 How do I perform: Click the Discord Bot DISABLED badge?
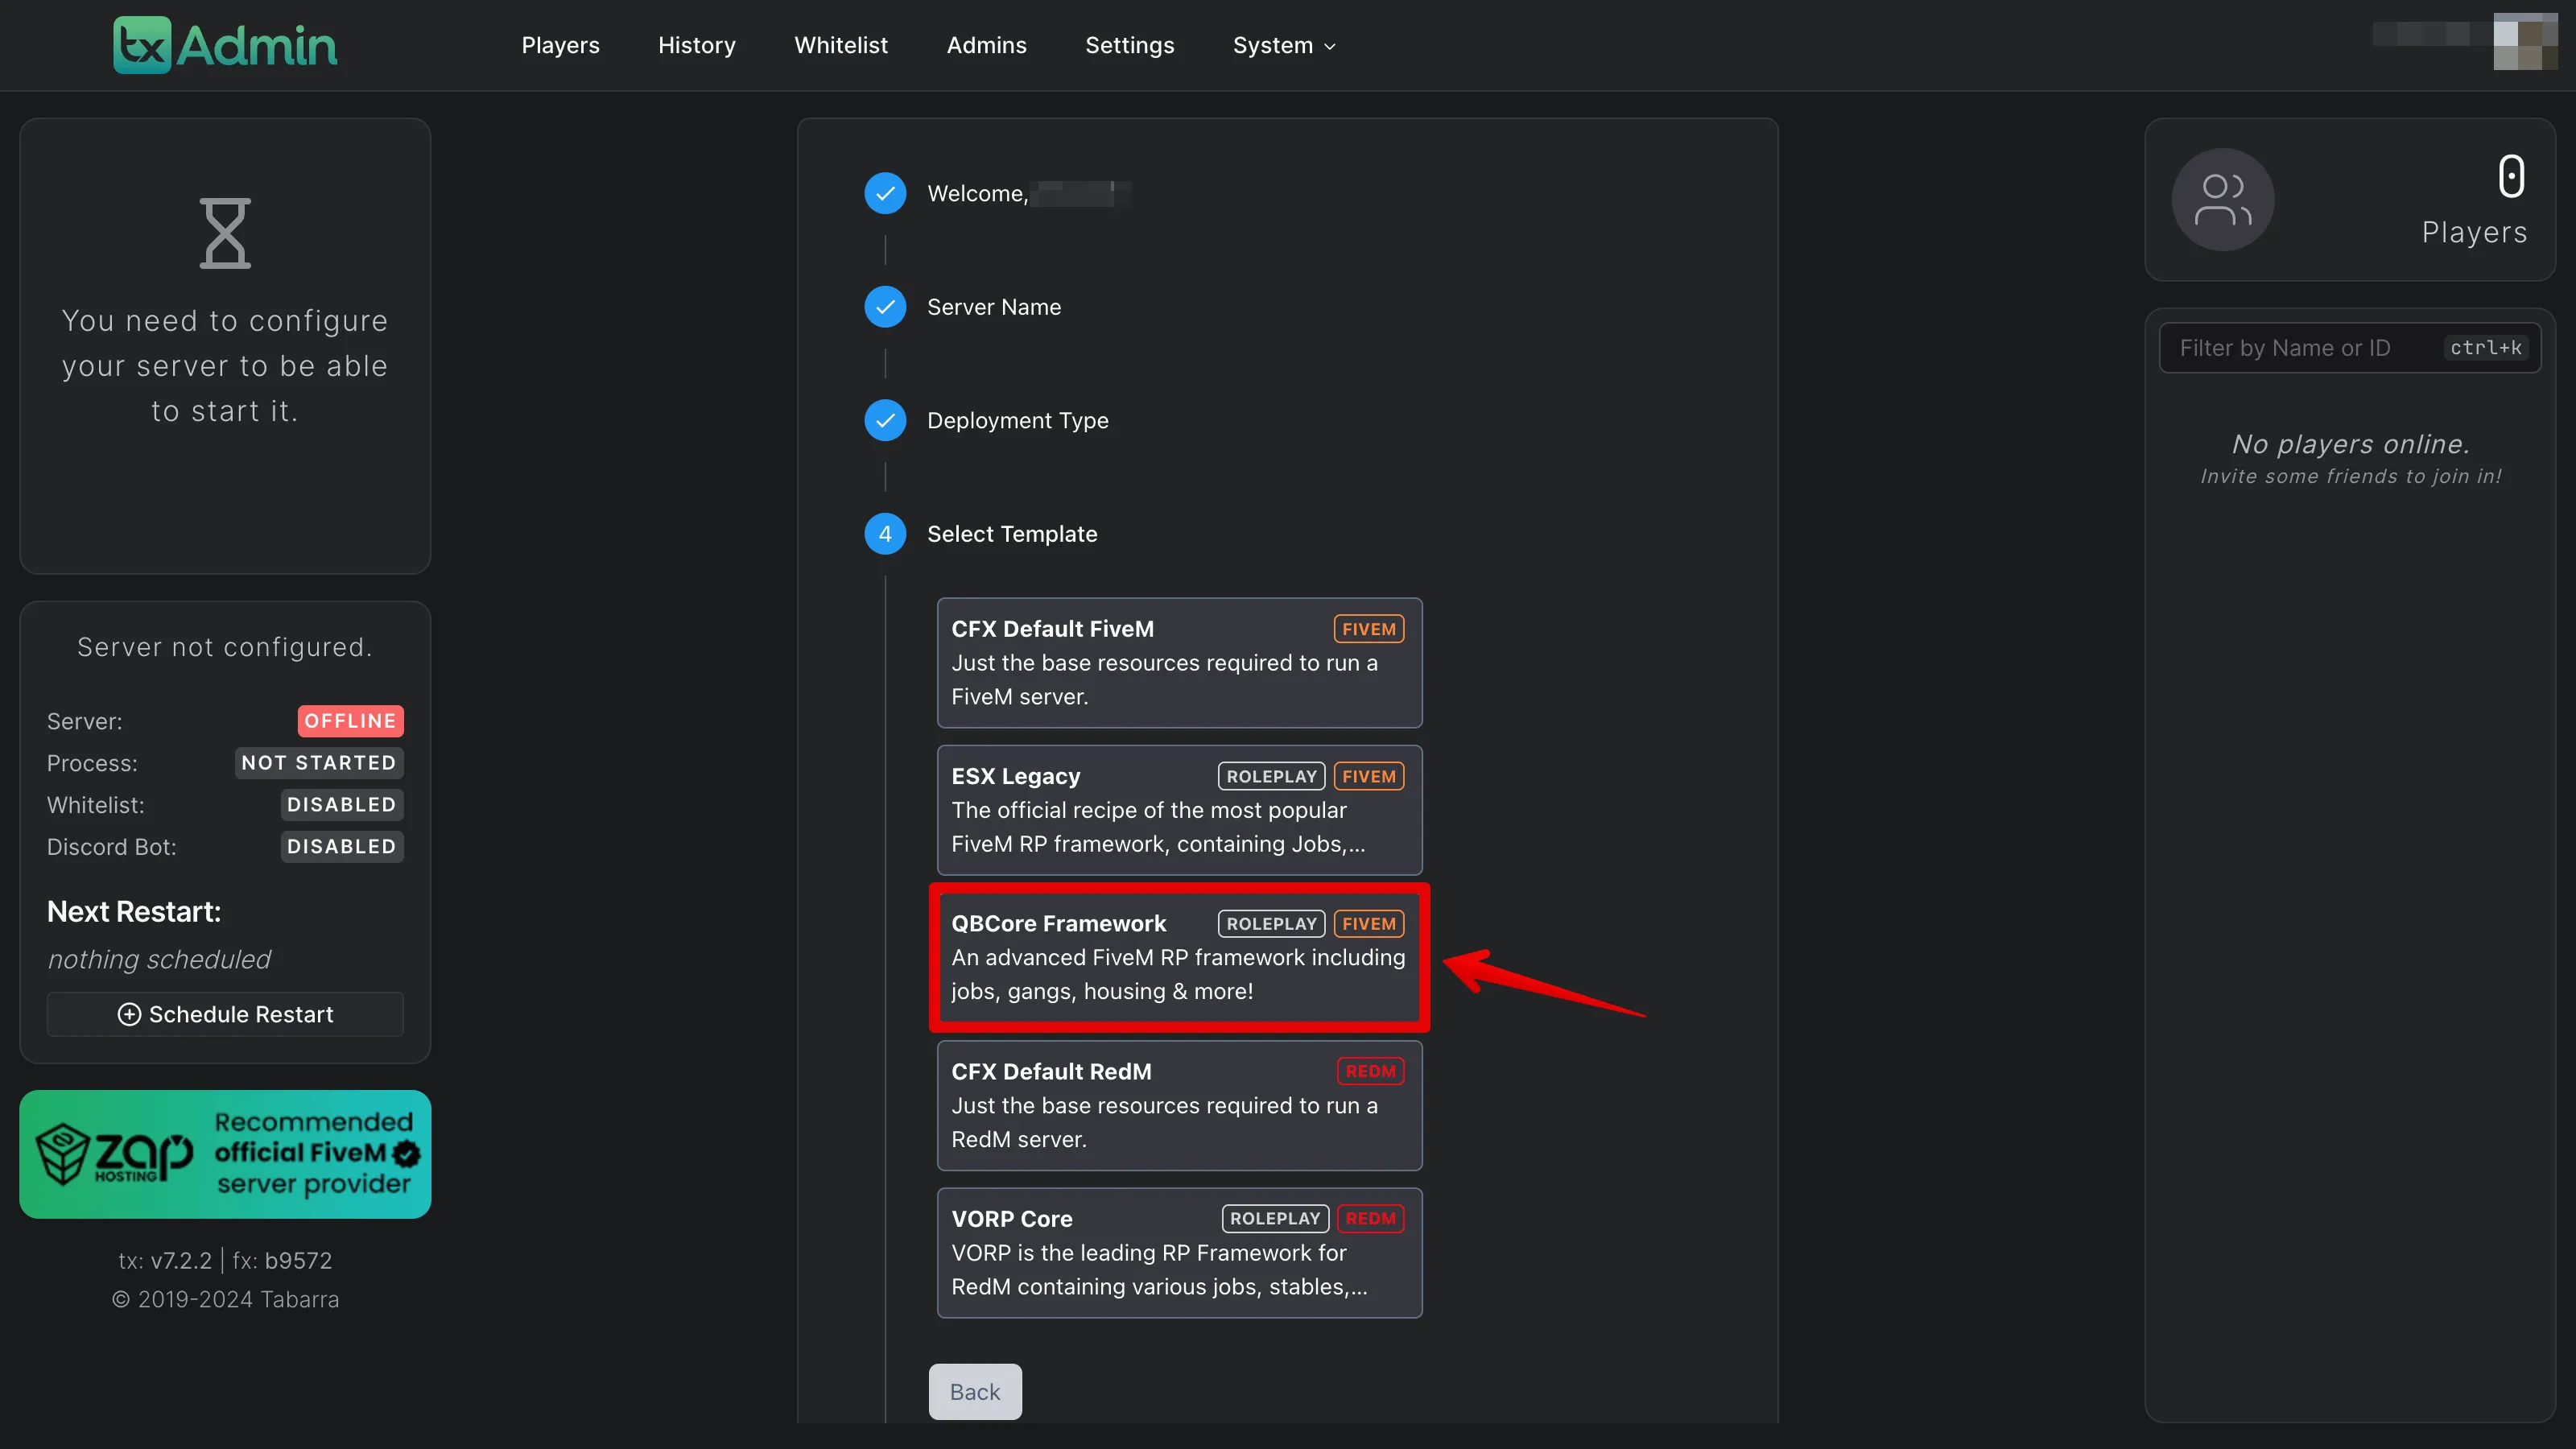coord(341,847)
